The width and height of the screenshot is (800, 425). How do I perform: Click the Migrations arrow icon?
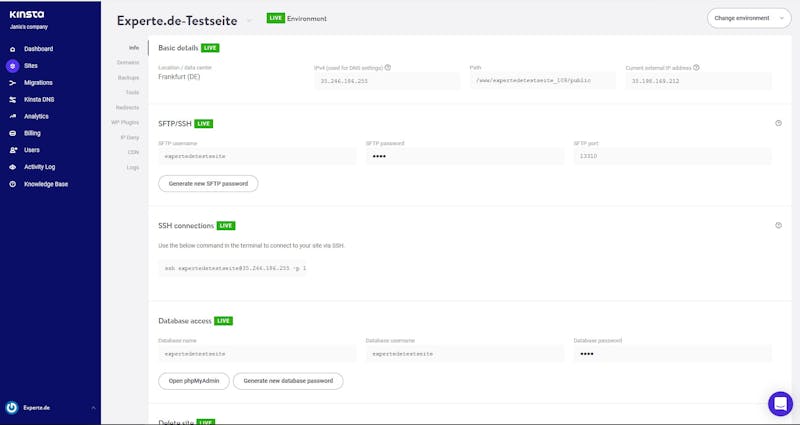click(x=13, y=83)
